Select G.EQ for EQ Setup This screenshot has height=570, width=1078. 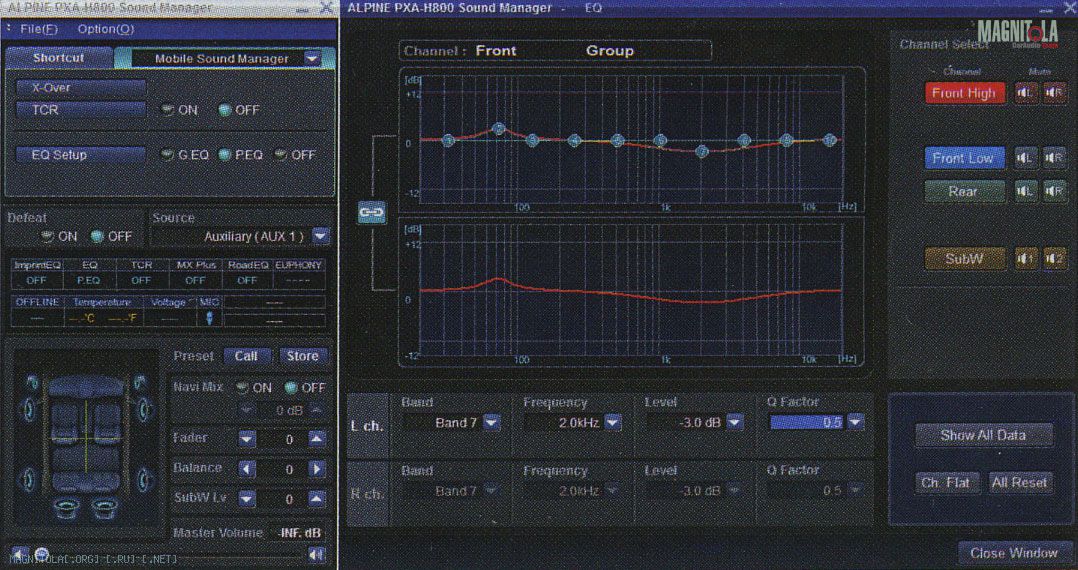166,155
